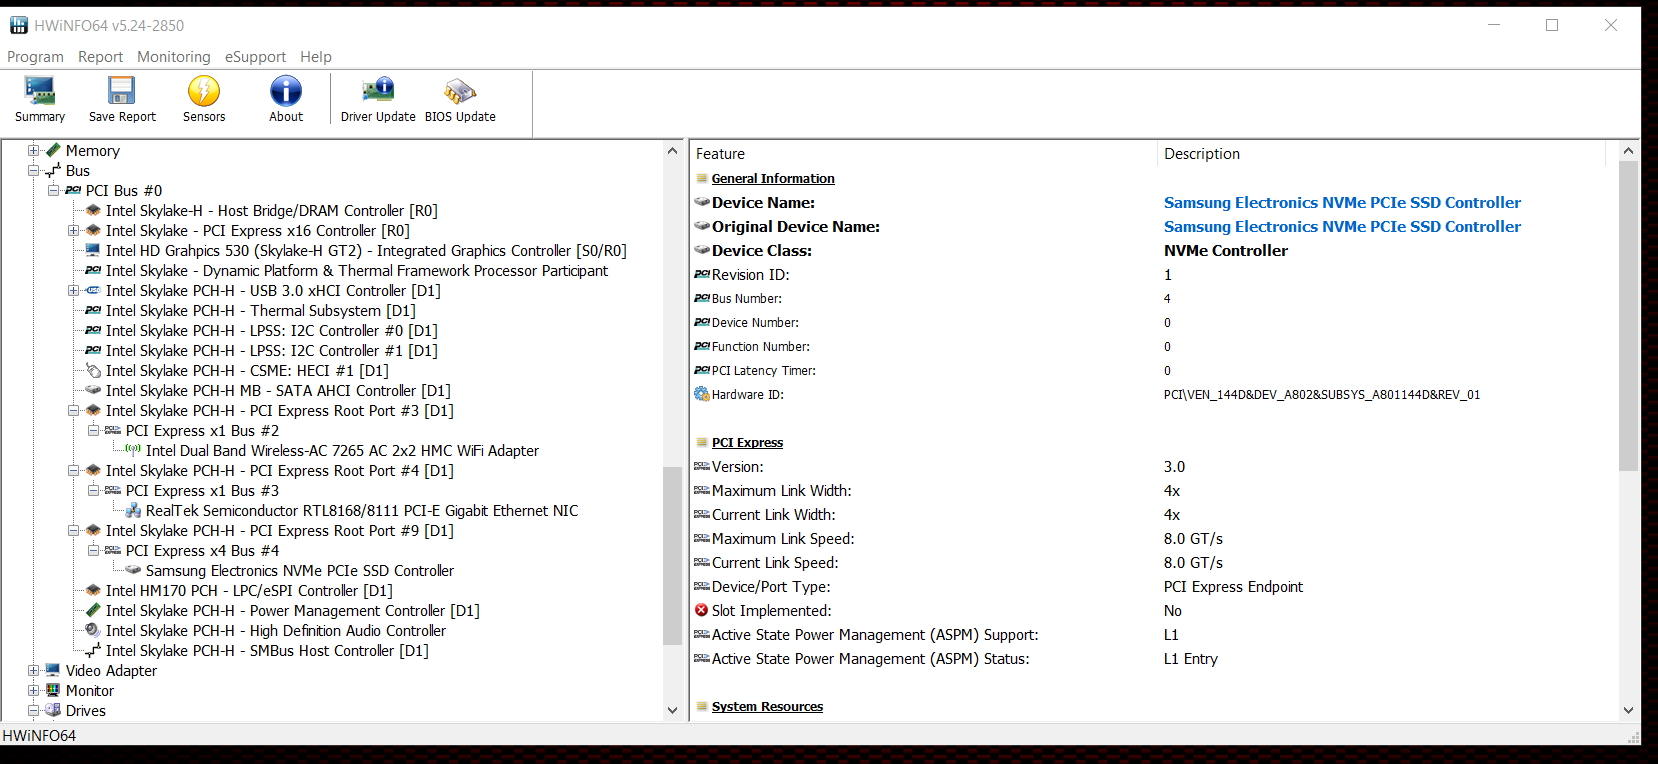
Task: Collapse the Bus tree node
Action: coord(33,171)
